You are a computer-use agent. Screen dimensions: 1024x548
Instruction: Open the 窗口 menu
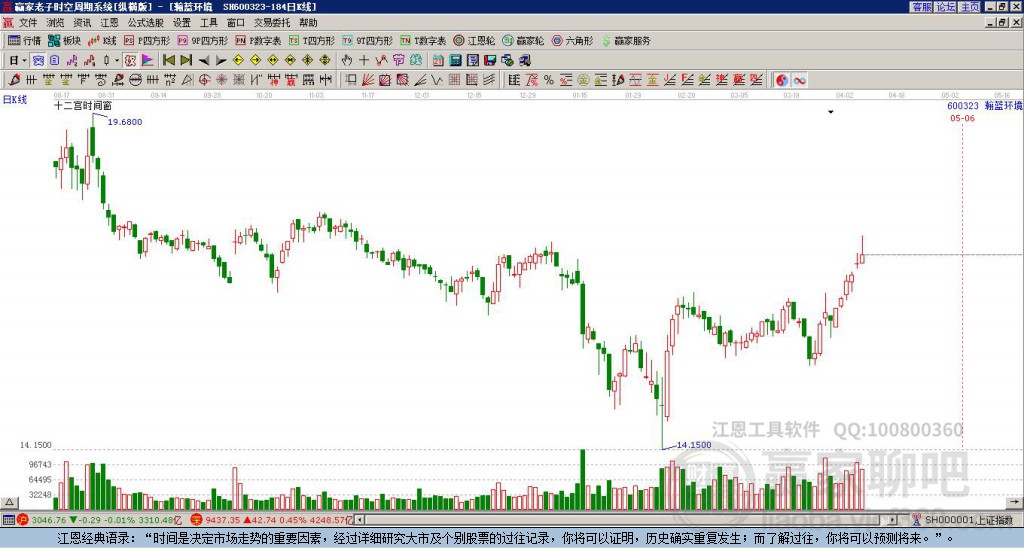236,23
